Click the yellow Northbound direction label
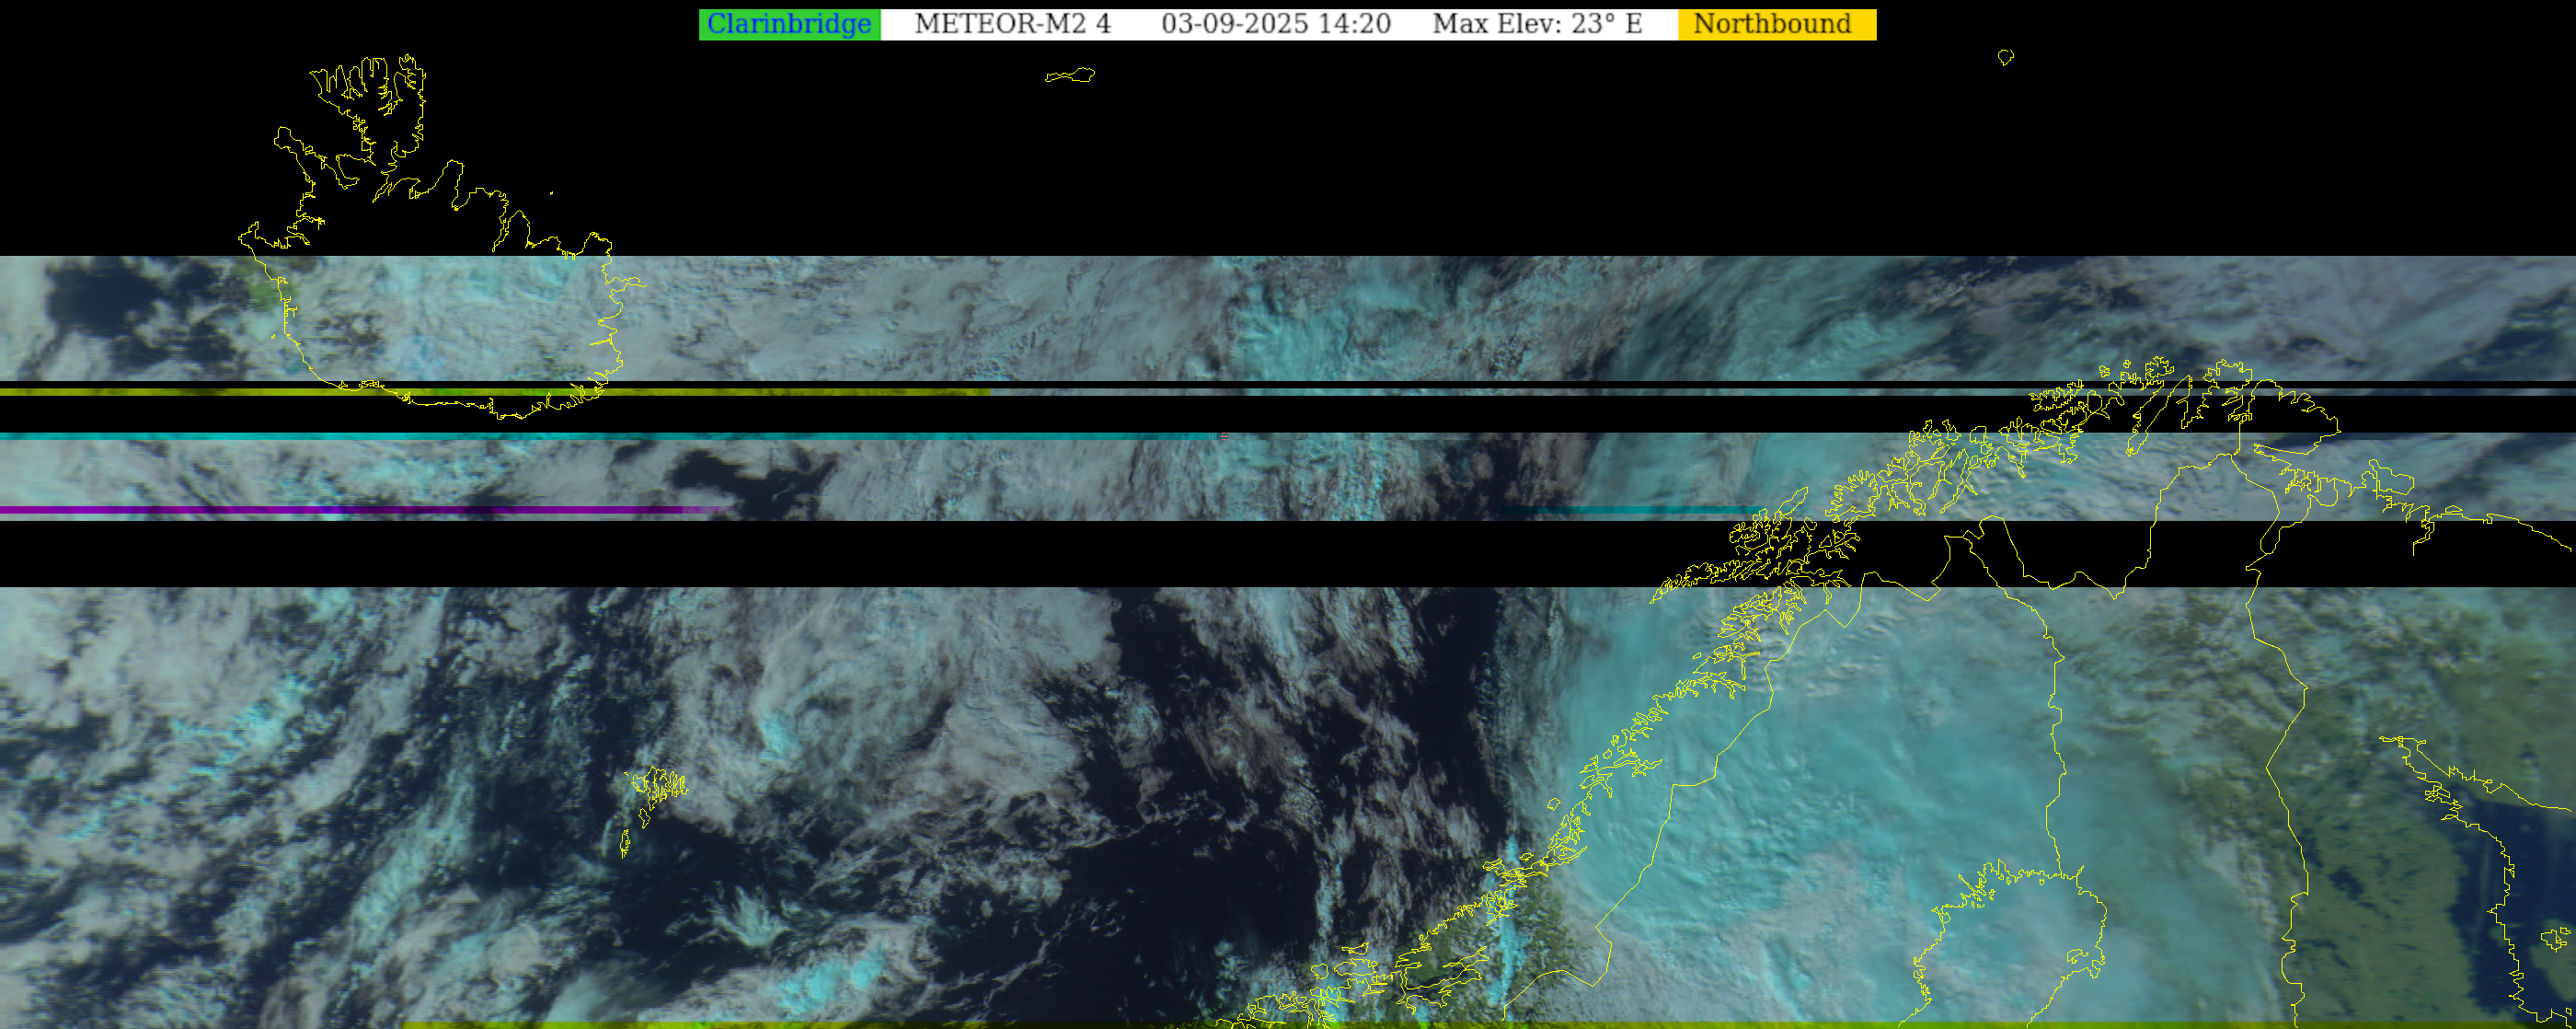This screenshot has width=2576, height=1029. tap(1777, 24)
